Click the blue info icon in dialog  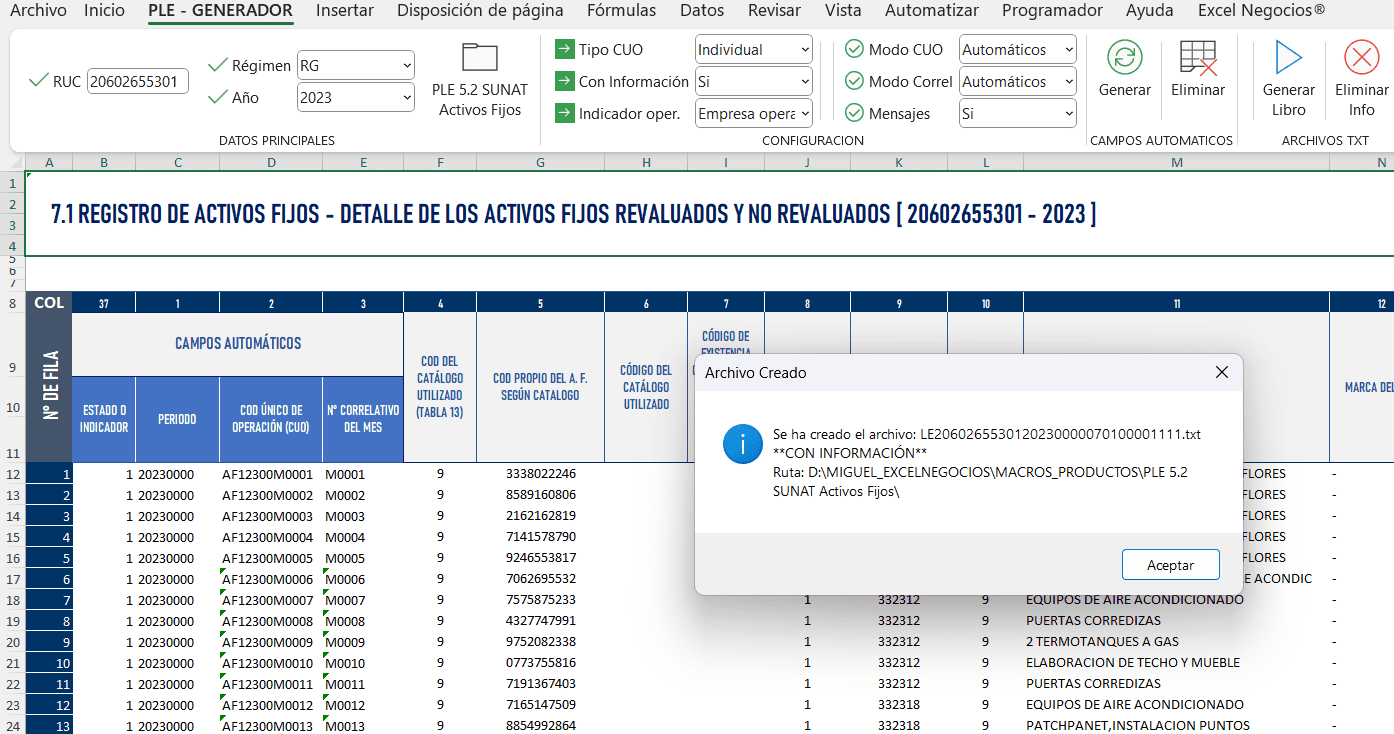pos(743,444)
